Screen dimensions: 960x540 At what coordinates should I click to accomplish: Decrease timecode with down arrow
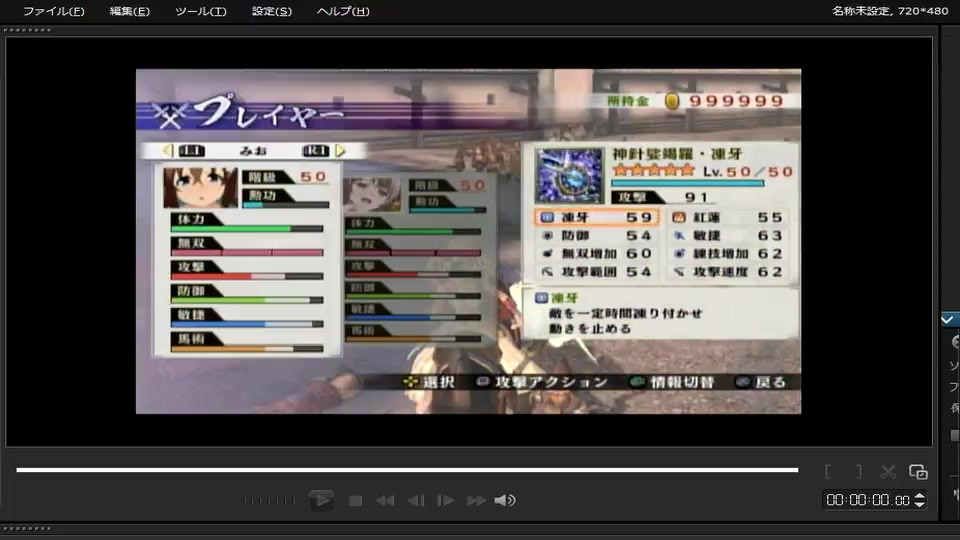click(x=920, y=504)
